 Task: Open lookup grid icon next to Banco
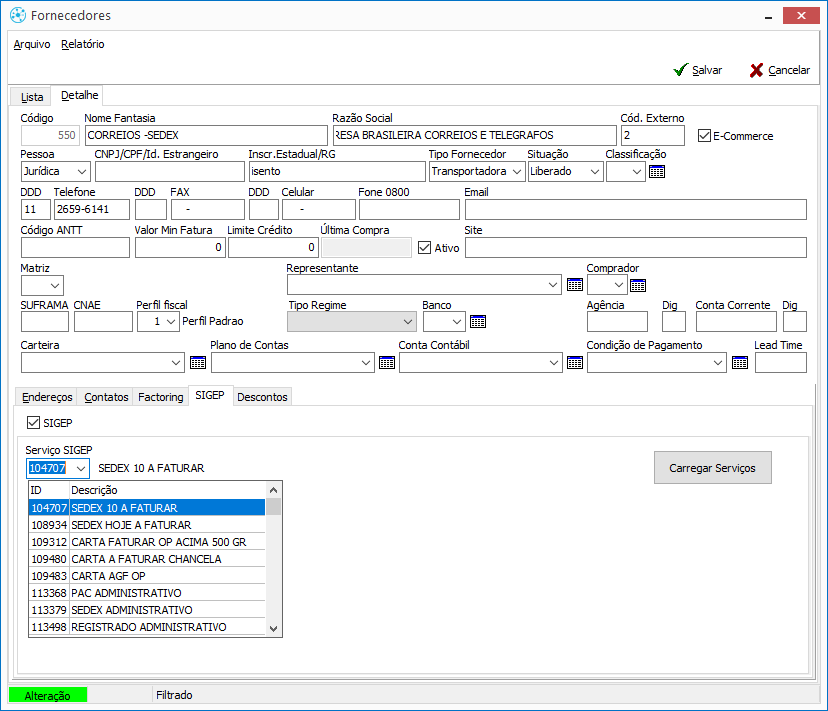click(478, 322)
